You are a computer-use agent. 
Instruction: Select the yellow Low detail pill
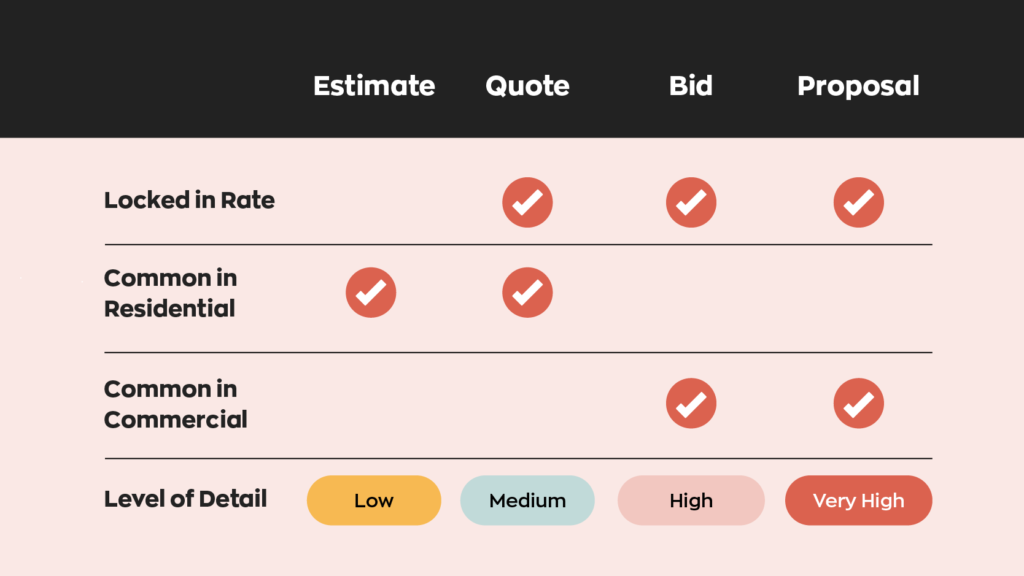[374, 500]
